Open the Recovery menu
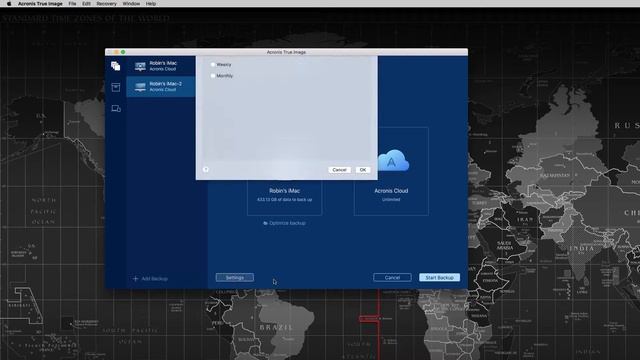This screenshot has height=360, width=640. coord(107,3)
